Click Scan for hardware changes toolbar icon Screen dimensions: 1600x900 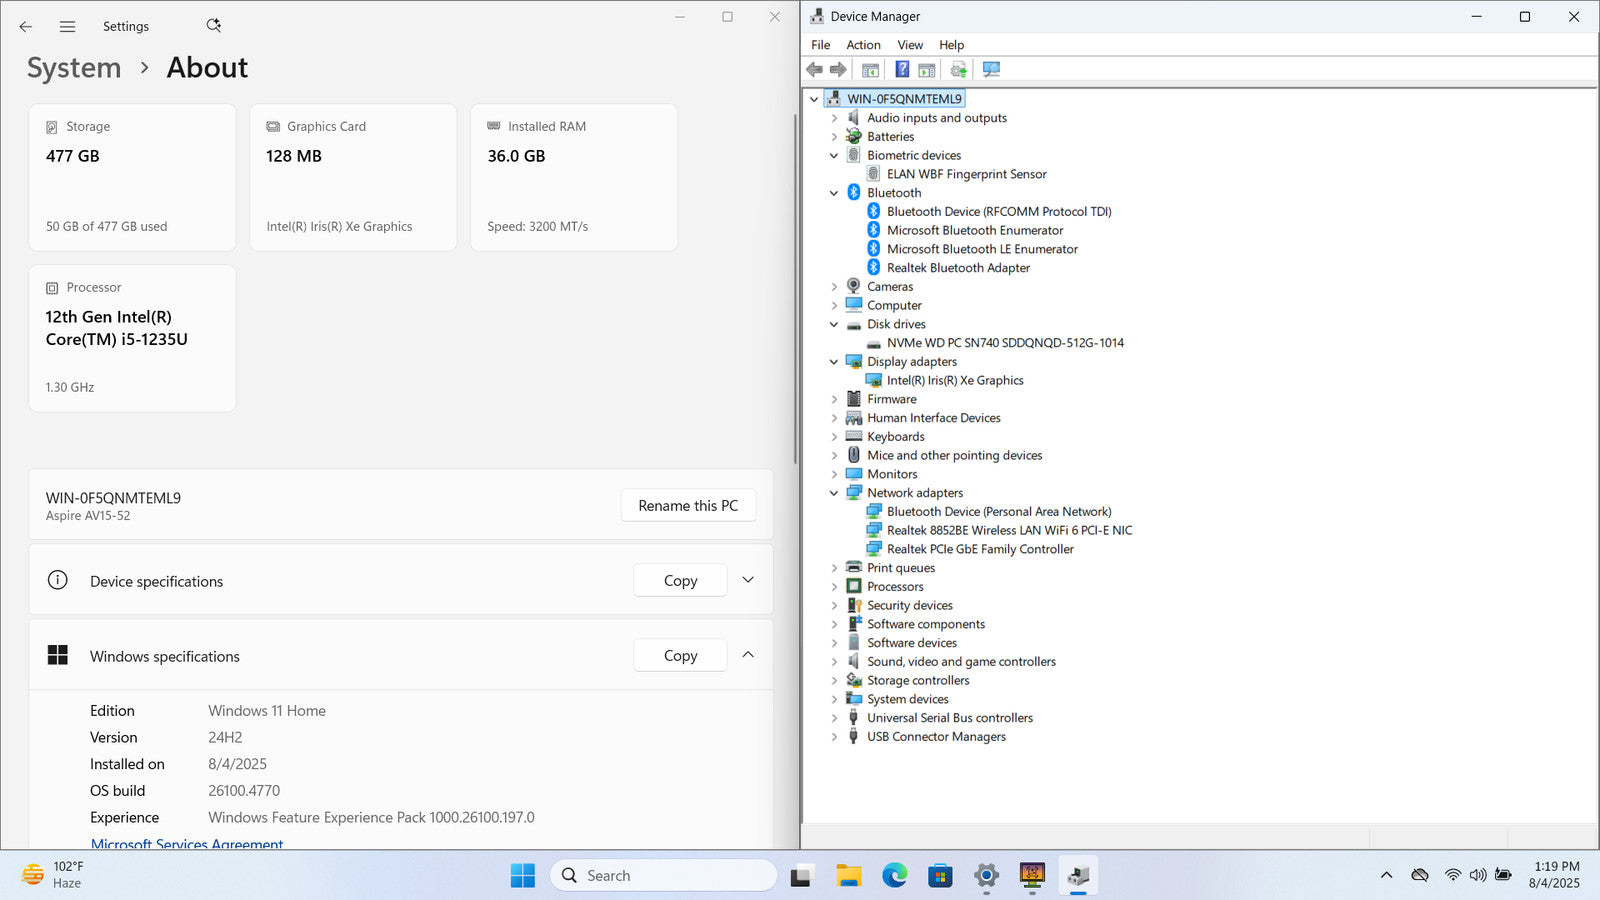point(991,69)
